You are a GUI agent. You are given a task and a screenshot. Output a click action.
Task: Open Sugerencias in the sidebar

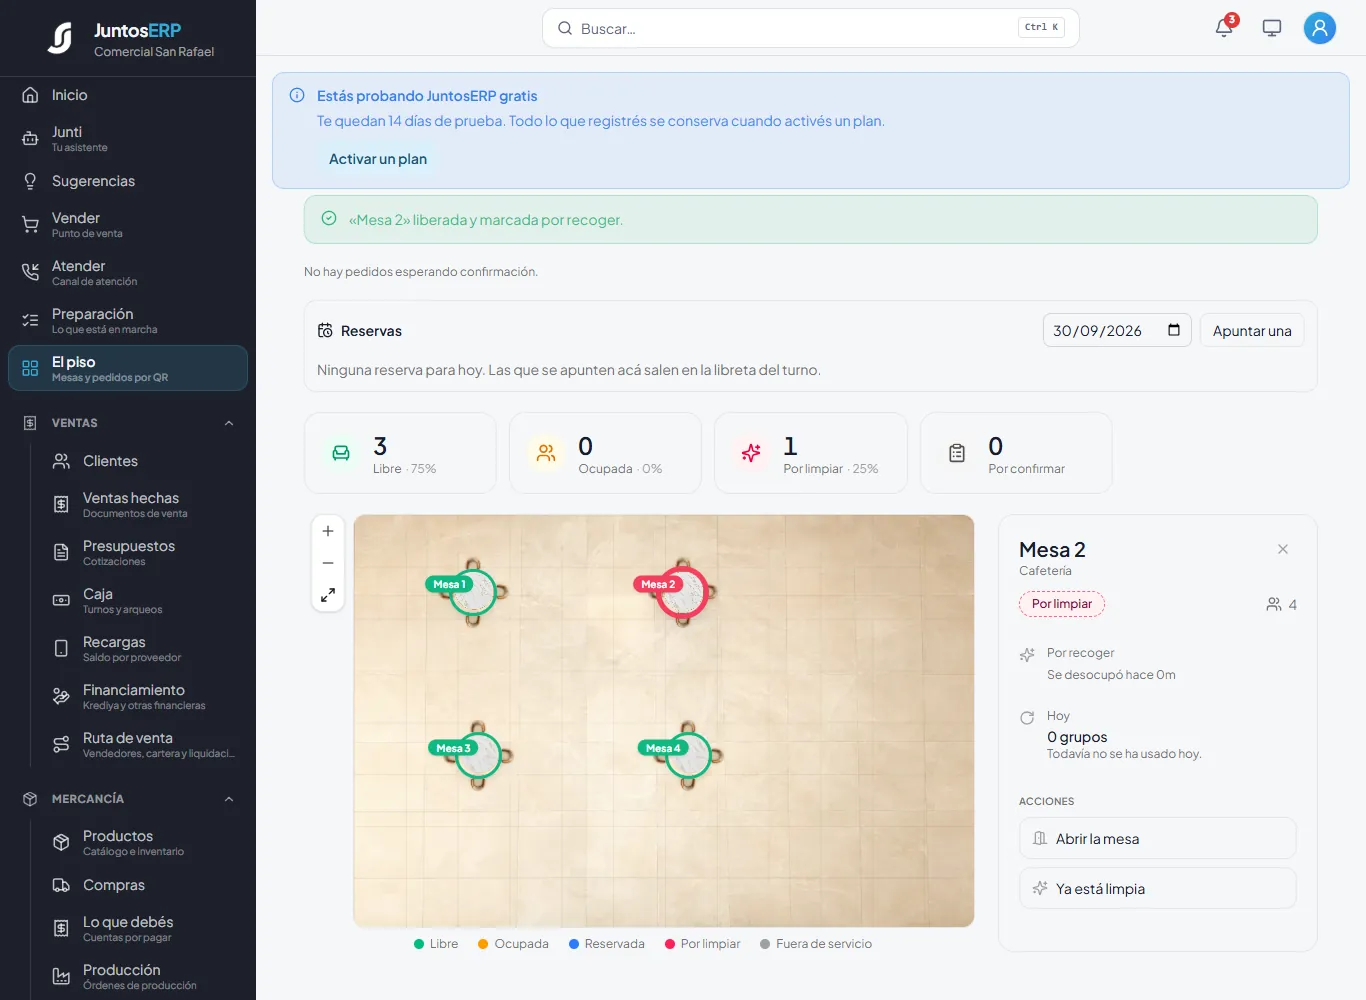pyautogui.click(x=128, y=181)
